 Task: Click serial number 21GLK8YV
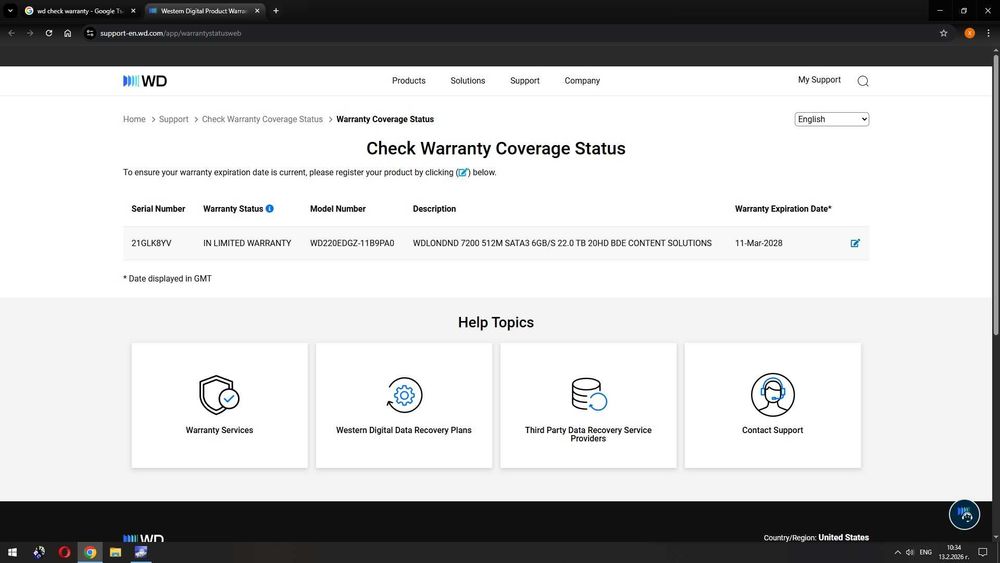[151, 243]
